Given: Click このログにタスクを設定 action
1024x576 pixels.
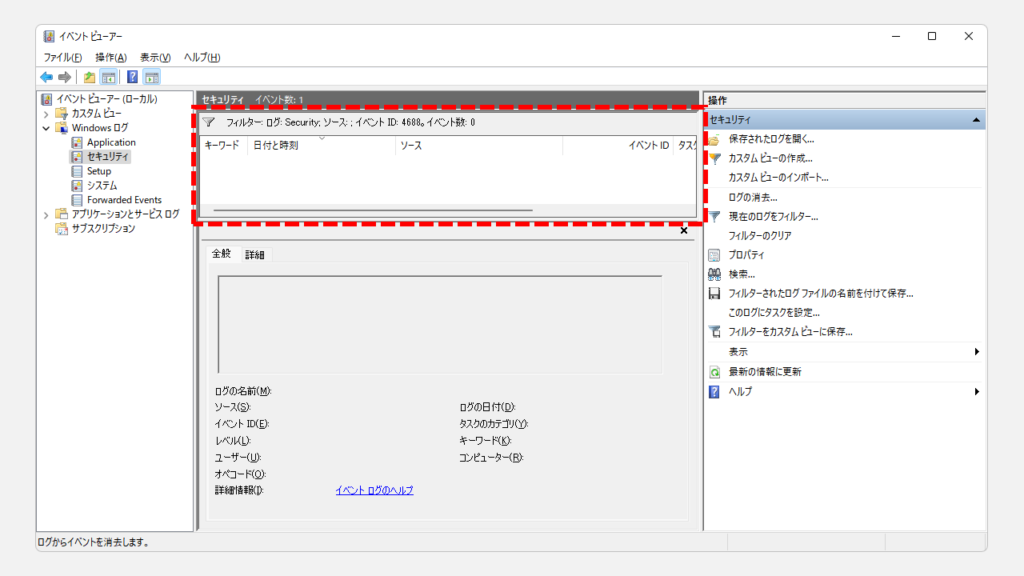Looking at the screenshot, I should (x=774, y=312).
